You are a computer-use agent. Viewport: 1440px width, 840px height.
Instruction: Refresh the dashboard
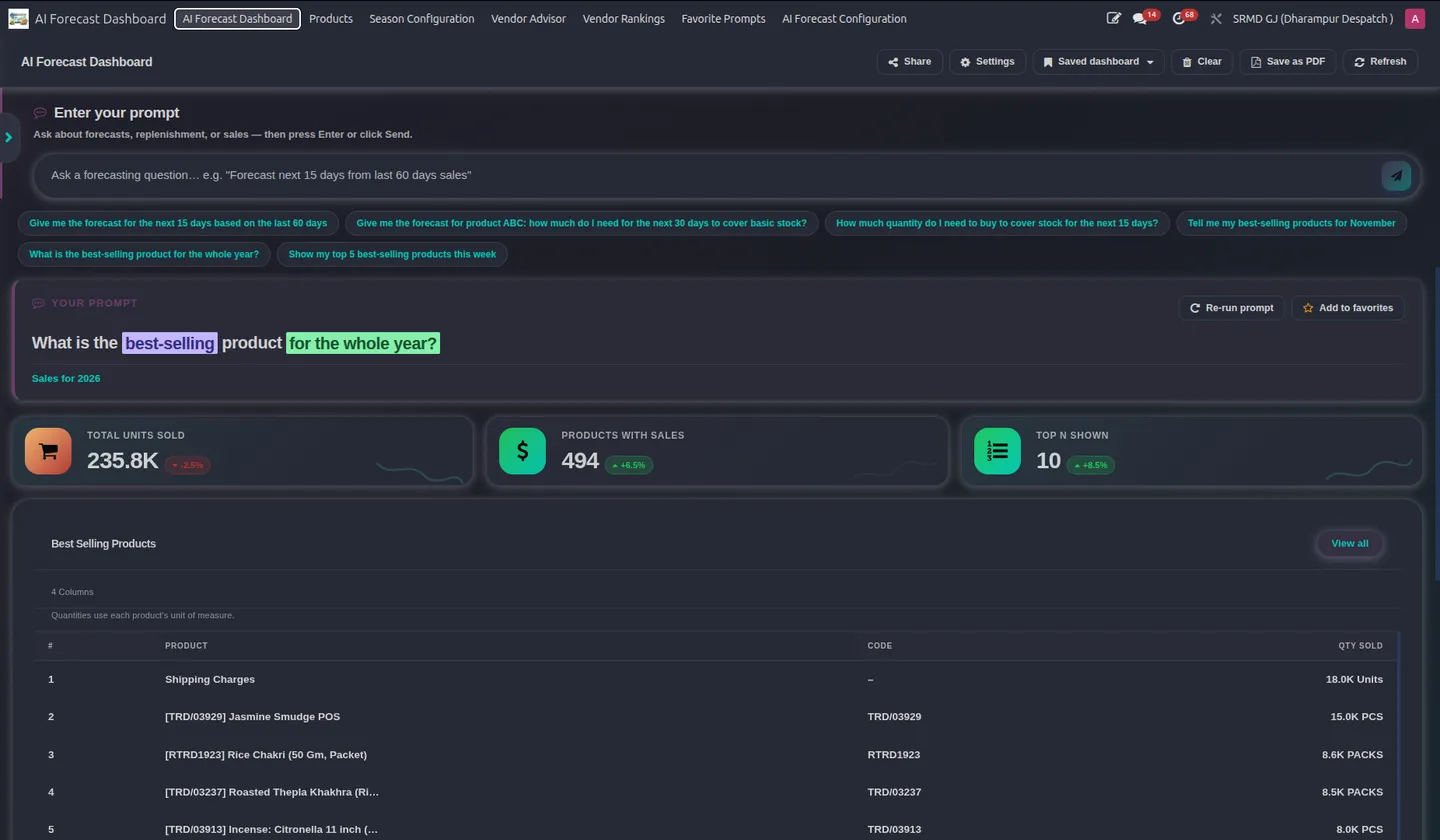click(x=1380, y=62)
